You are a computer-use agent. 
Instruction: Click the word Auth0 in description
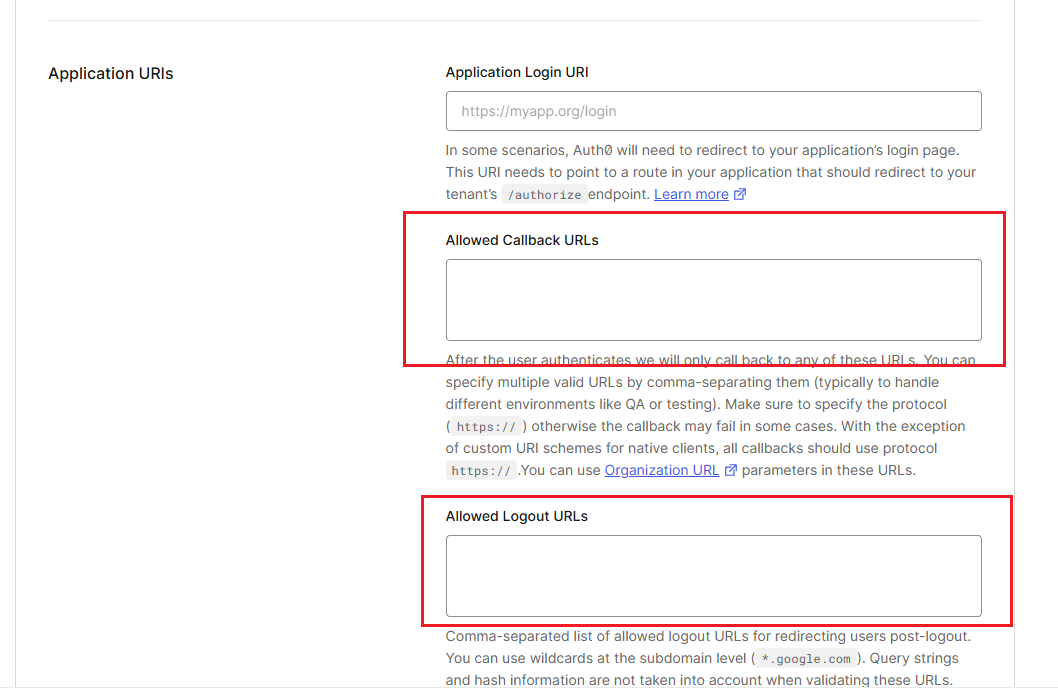pyautogui.click(x=593, y=150)
